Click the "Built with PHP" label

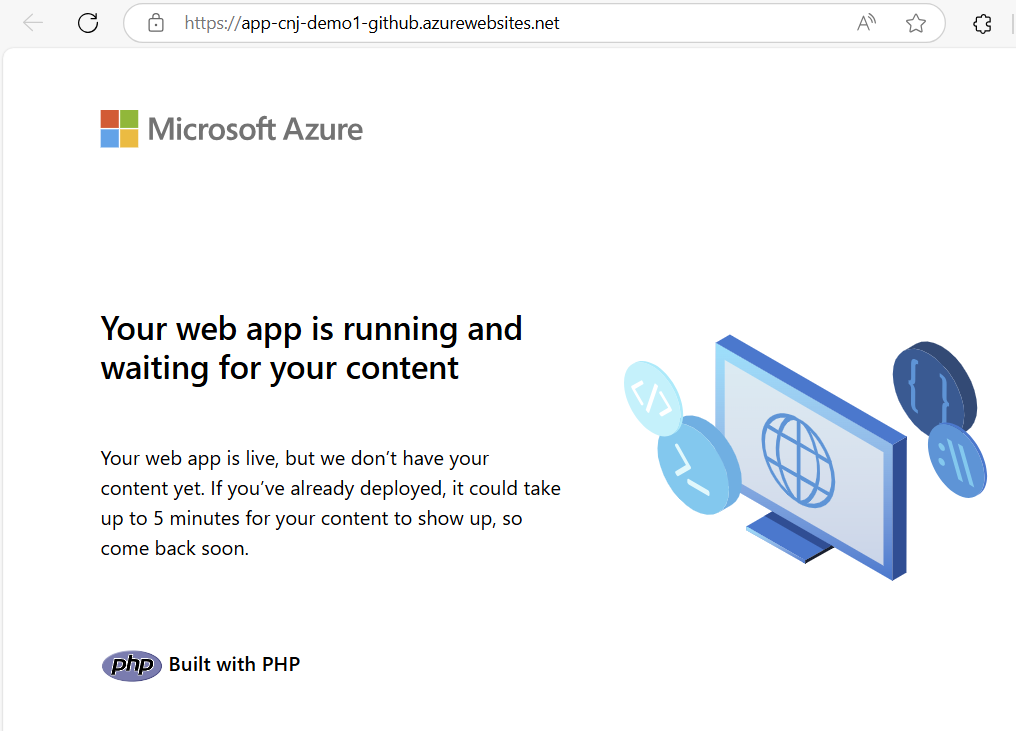[234, 664]
